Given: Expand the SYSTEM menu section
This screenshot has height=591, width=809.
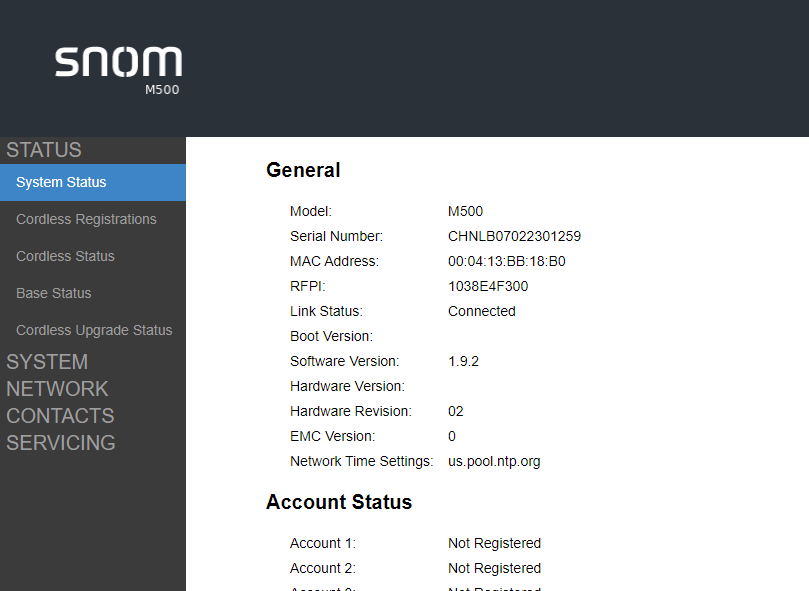Looking at the screenshot, I should click(47, 362).
